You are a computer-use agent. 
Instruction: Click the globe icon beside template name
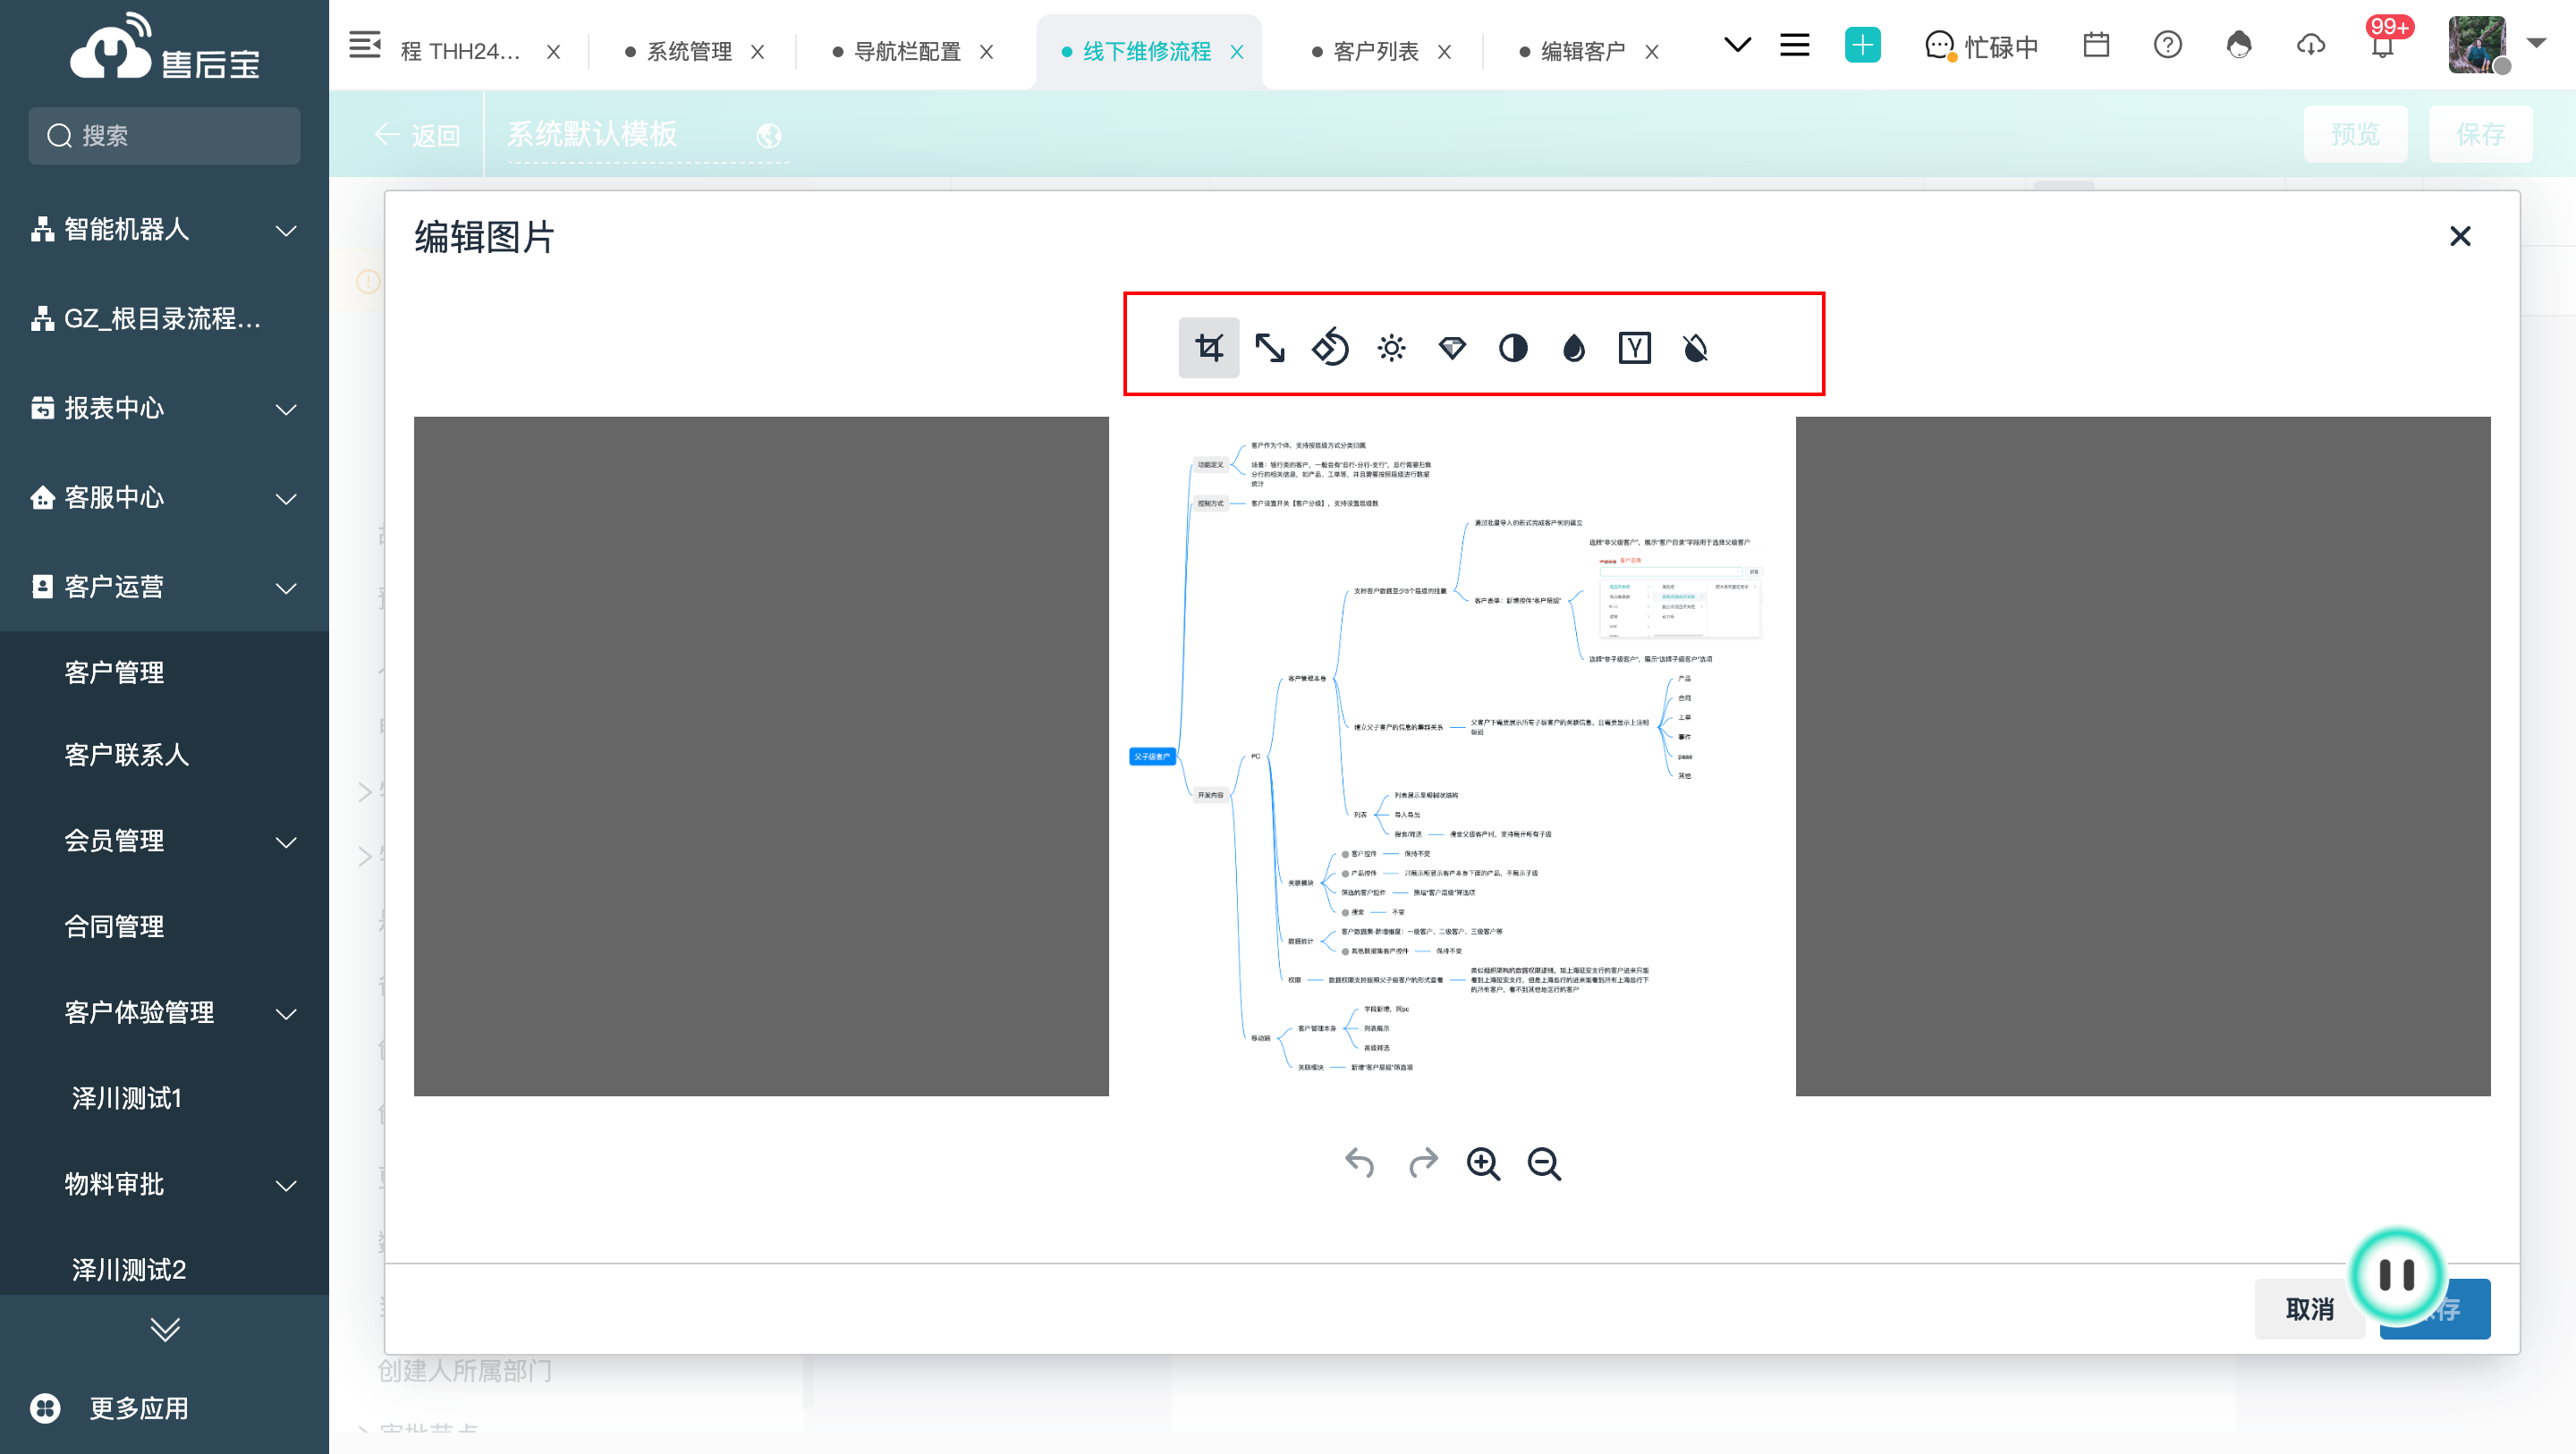tap(768, 135)
